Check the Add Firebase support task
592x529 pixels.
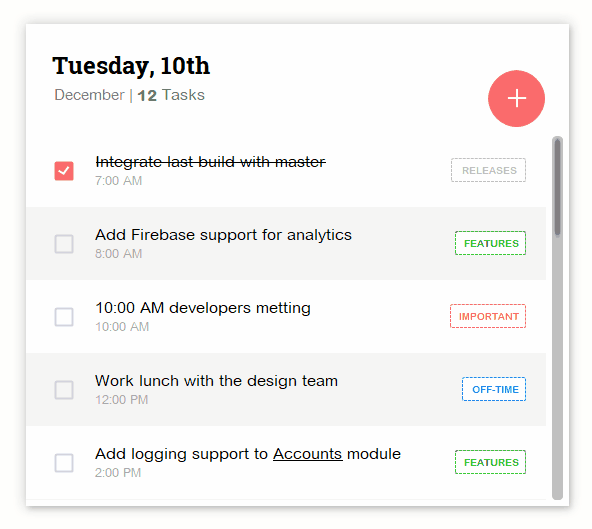click(x=64, y=244)
